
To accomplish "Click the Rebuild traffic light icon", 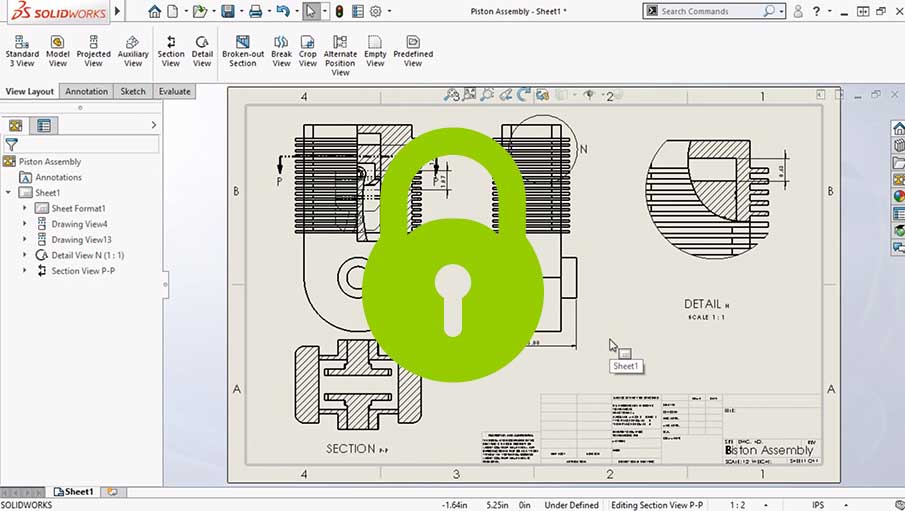I will coord(339,11).
